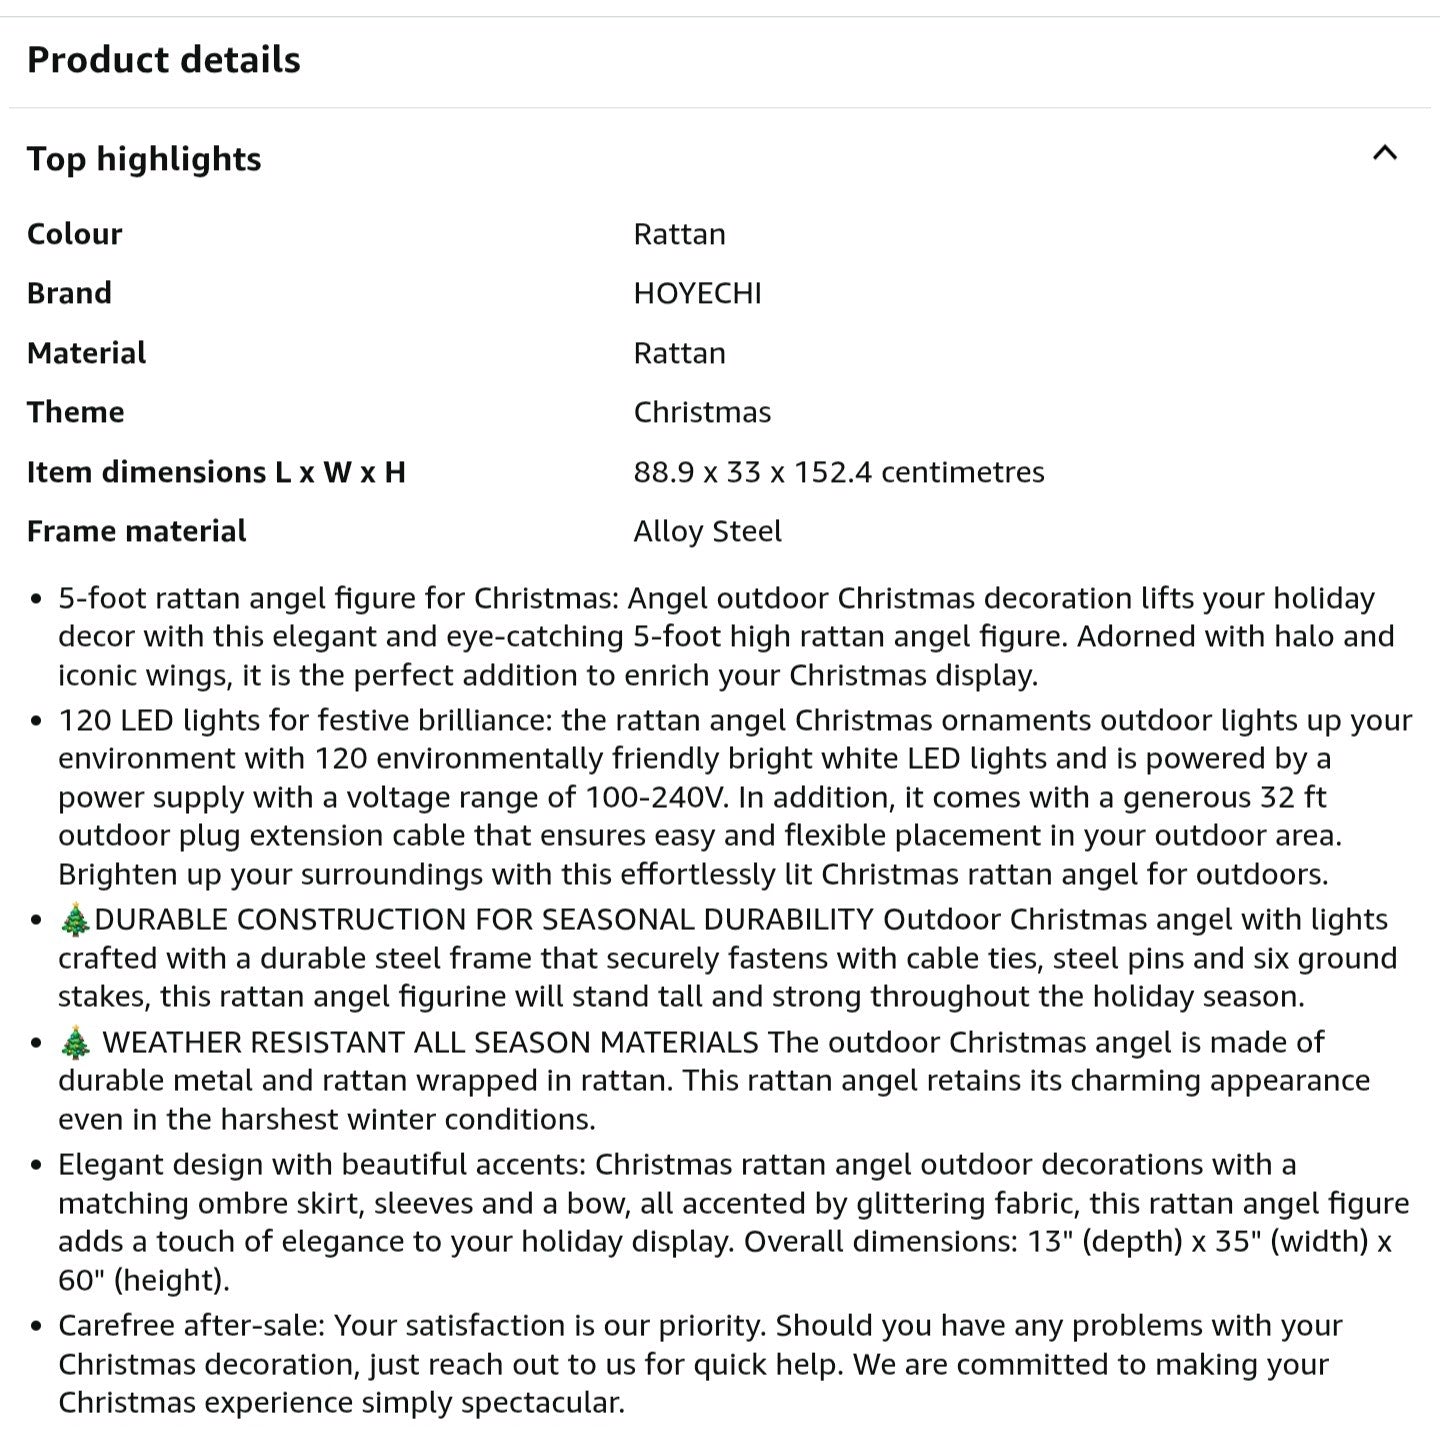This screenshot has height=1440, width=1440.
Task: Click the Rattan value beside Material
Action: (x=679, y=353)
